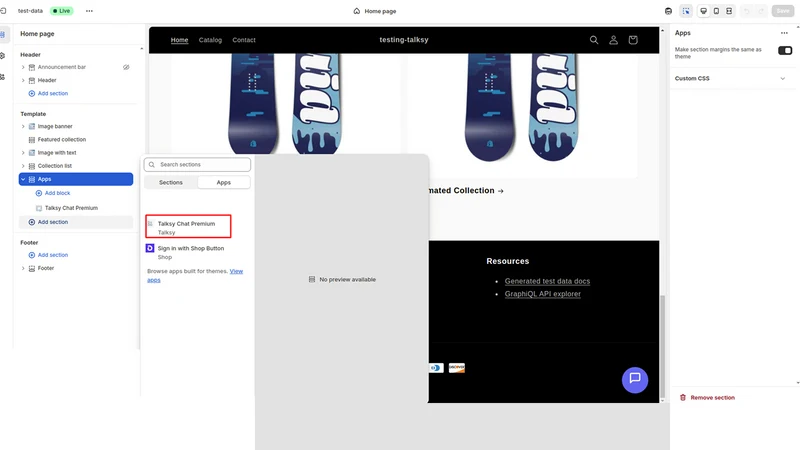Click the store preview icon left of the inspector
Image resolution: width=800 pixels, height=450 pixels.
pos(668,11)
